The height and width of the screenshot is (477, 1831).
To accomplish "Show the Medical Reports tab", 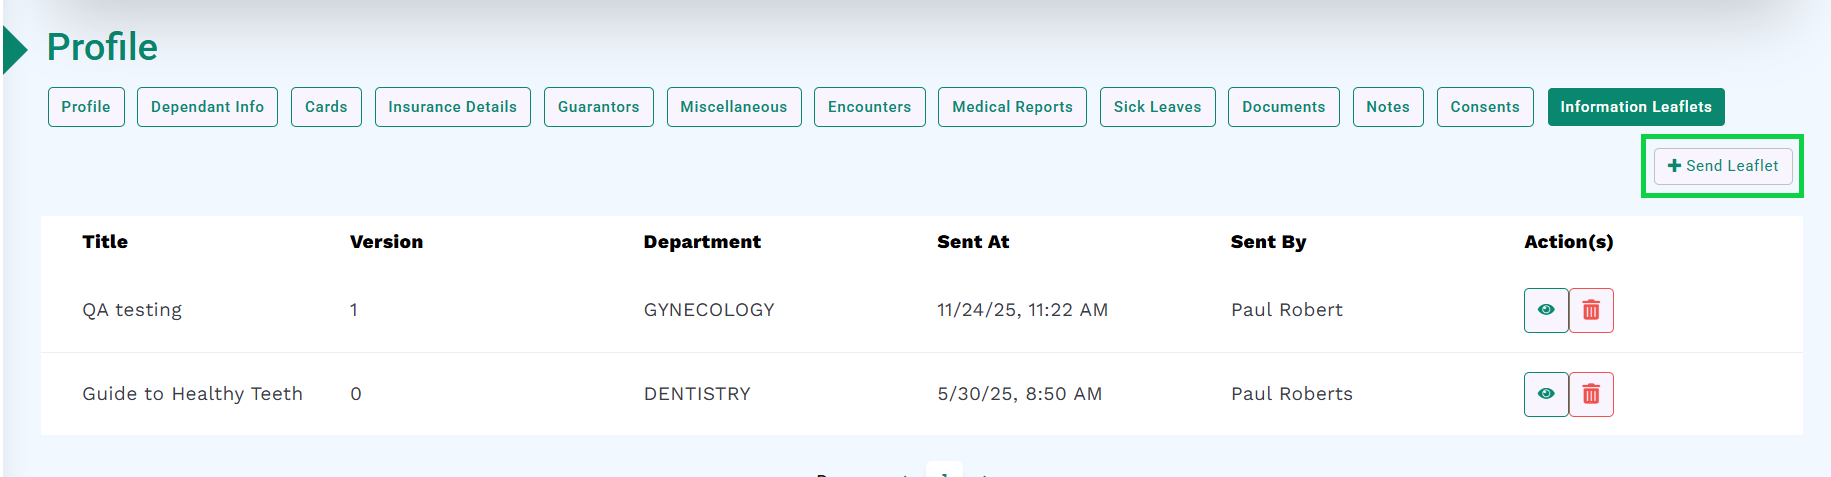I will [x=1012, y=107].
